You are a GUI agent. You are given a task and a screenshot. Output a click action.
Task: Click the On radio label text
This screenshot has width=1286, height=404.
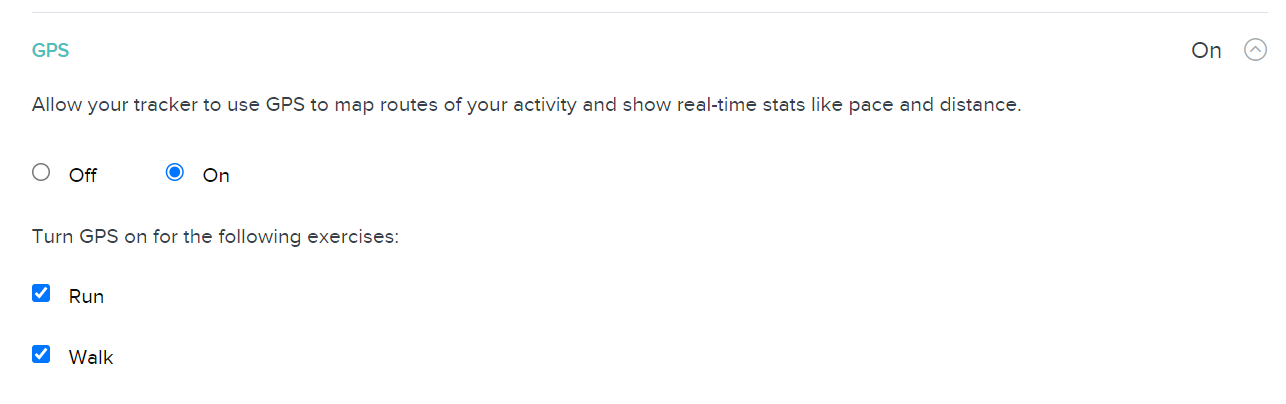click(x=216, y=176)
